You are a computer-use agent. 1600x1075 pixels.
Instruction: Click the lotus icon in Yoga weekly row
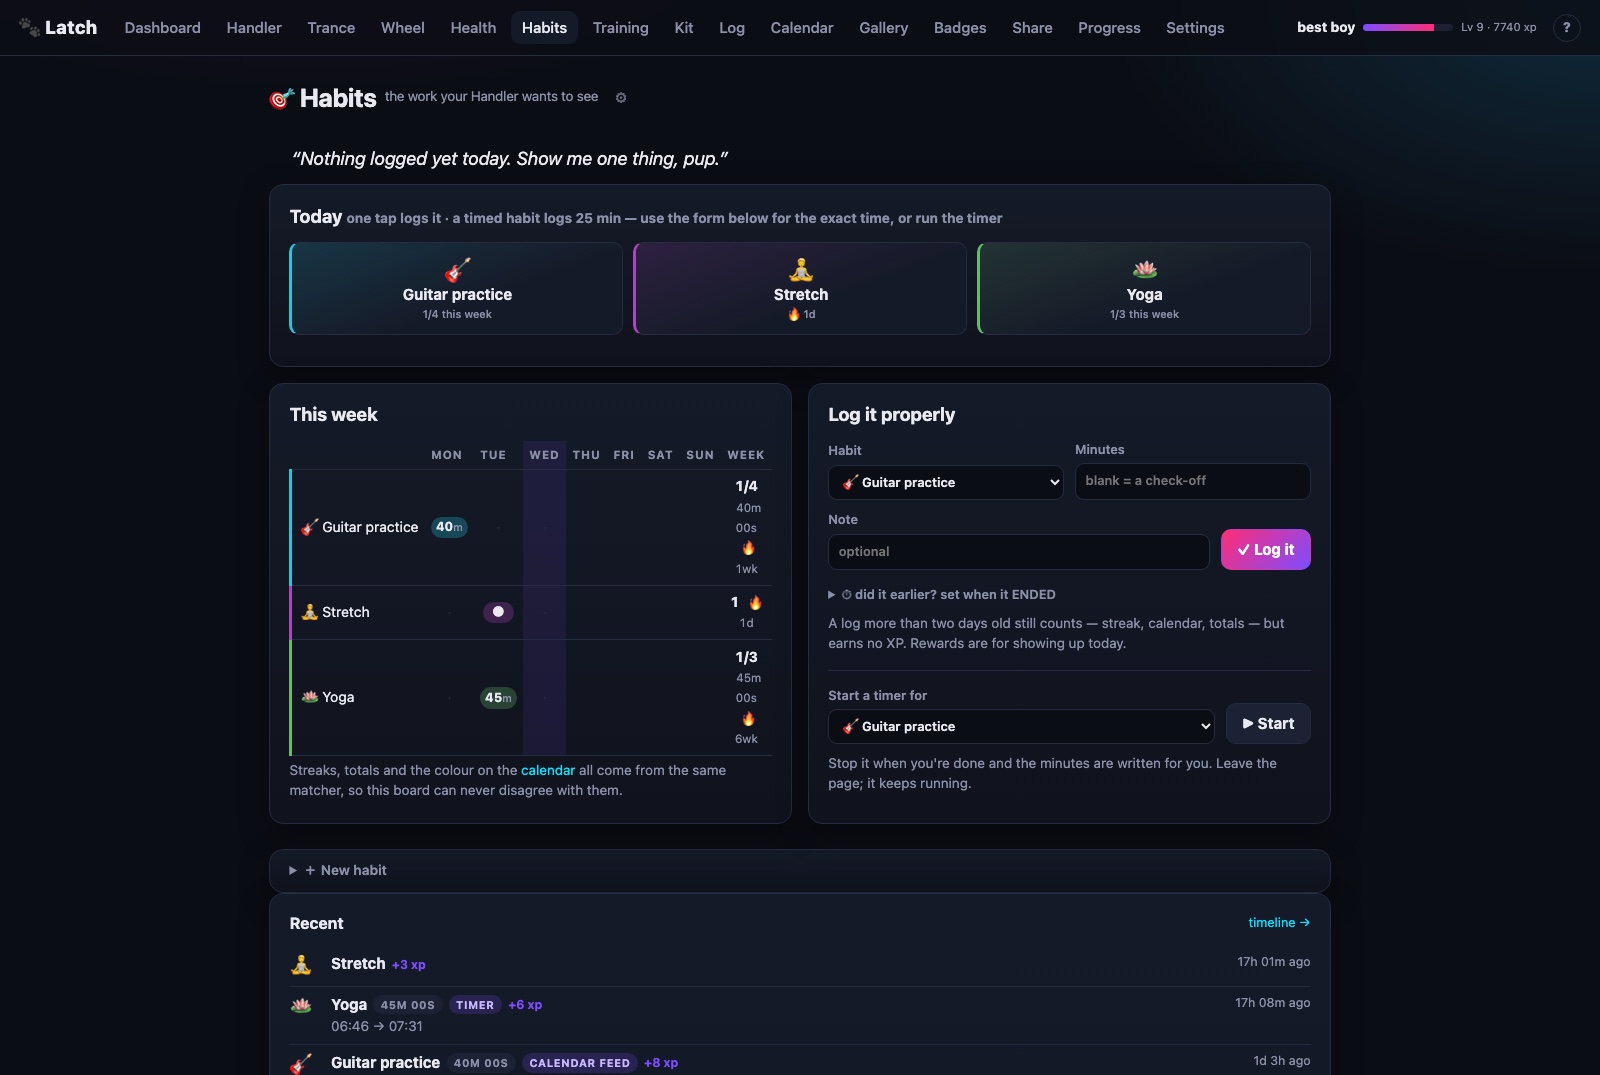tap(310, 697)
